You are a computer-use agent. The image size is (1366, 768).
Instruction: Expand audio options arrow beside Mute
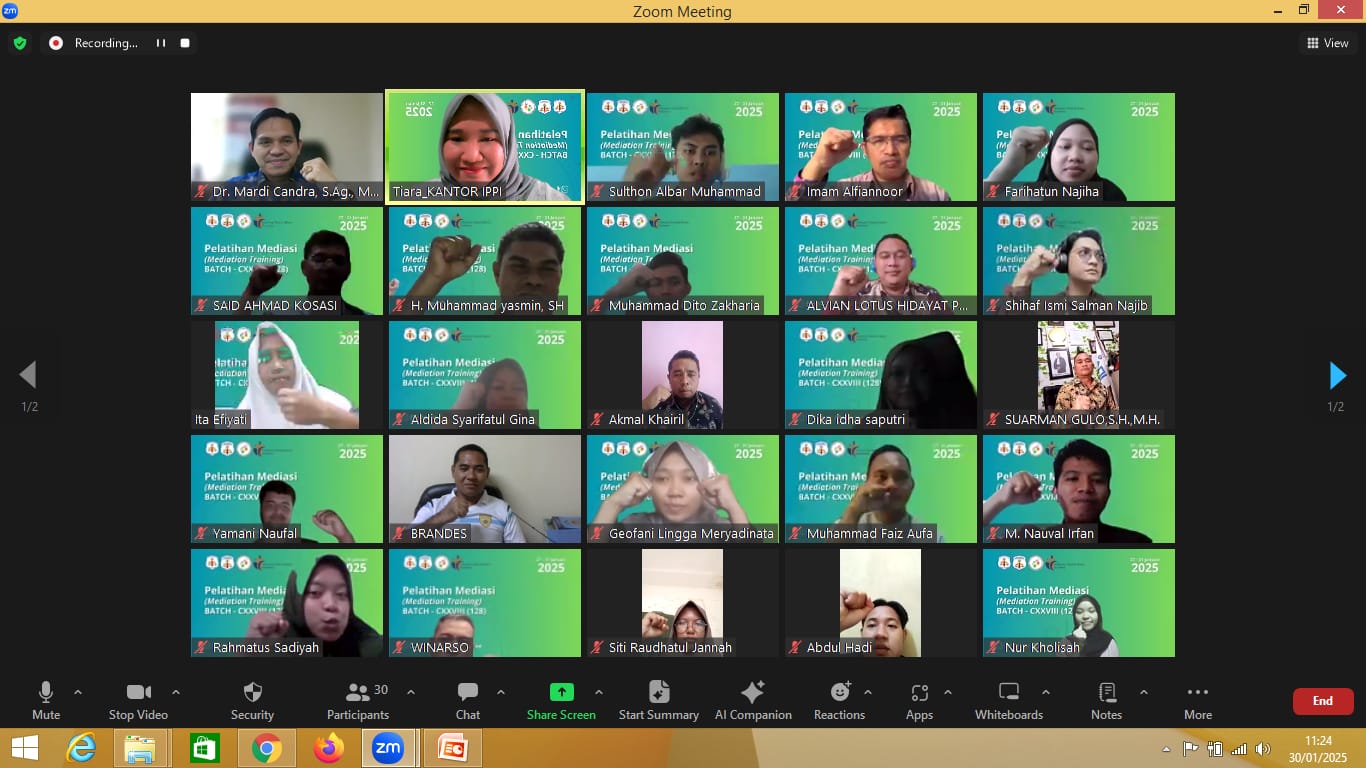(x=78, y=692)
